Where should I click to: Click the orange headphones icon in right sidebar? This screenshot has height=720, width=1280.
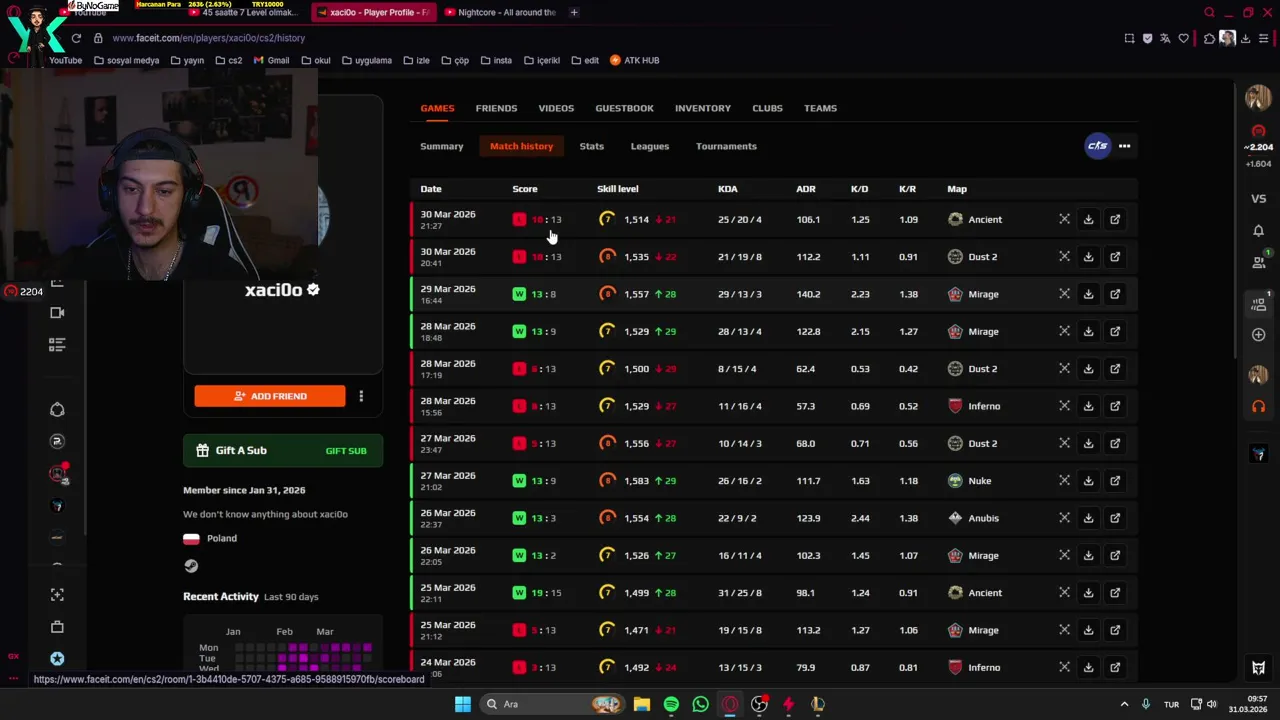click(x=1258, y=406)
